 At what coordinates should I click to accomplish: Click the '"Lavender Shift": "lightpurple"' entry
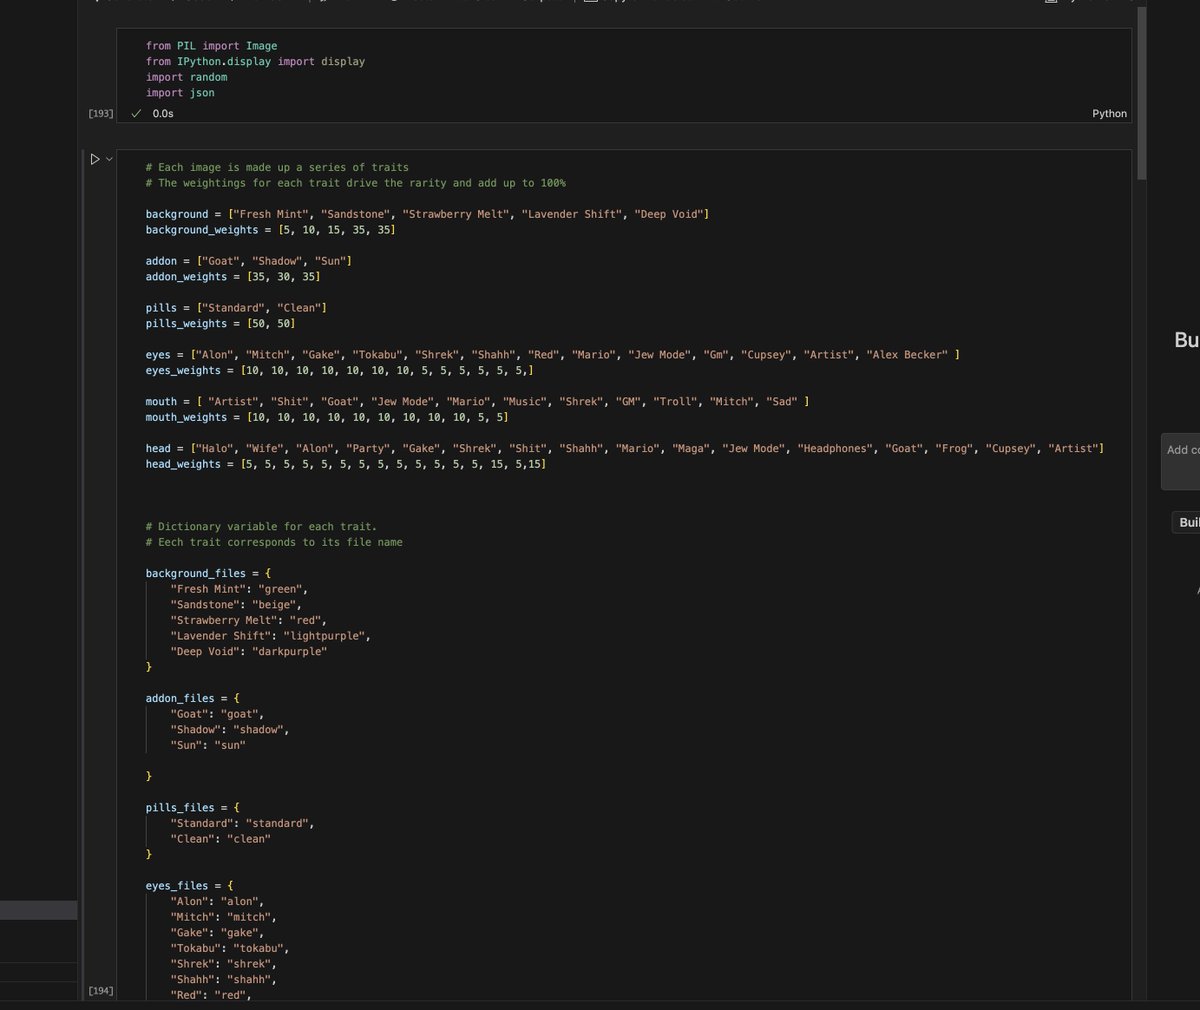271,636
